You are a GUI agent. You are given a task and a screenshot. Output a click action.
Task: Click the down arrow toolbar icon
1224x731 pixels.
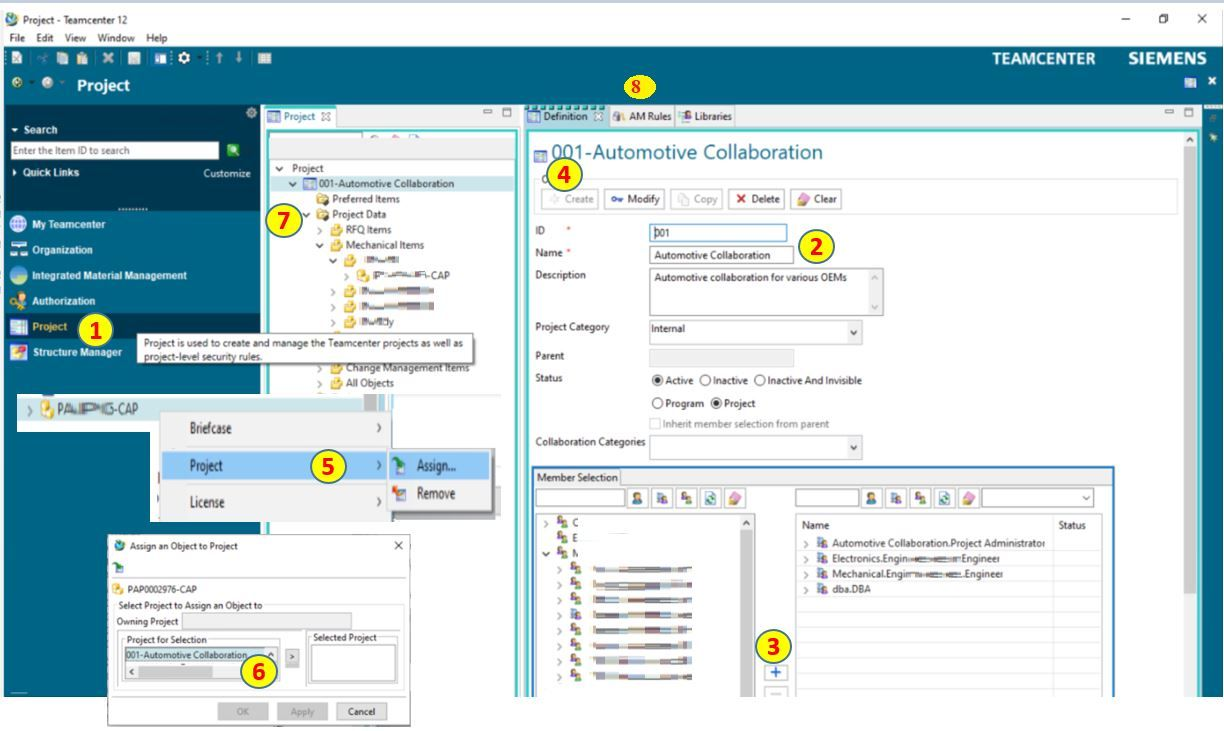239,59
